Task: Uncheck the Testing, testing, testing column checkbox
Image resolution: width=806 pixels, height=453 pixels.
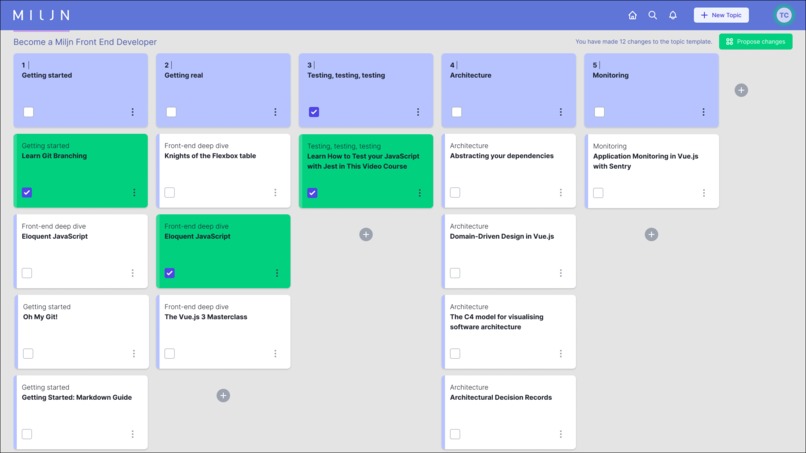Action: [x=314, y=112]
